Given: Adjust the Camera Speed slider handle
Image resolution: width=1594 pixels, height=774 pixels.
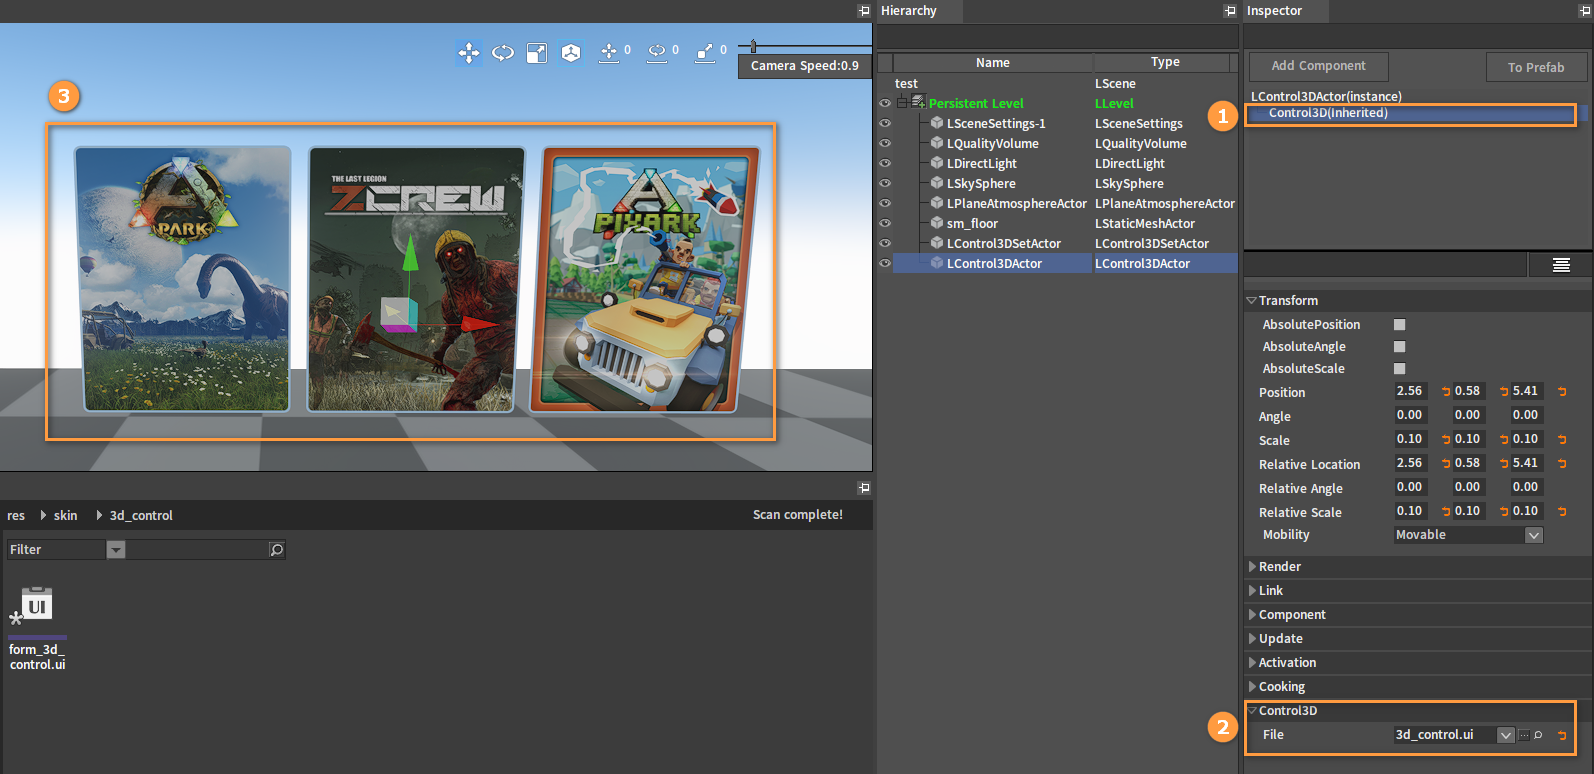Looking at the screenshot, I should pyautogui.click(x=753, y=46).
